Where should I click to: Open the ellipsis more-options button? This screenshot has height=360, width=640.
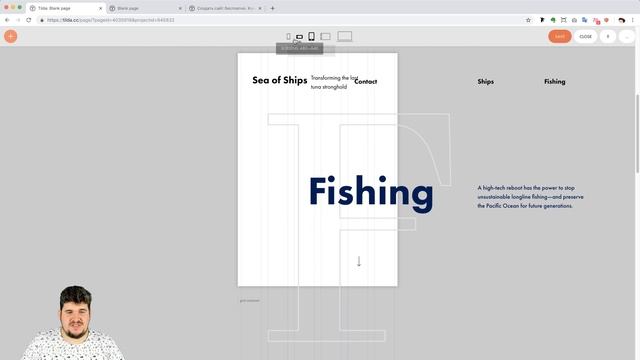(627, 36)
